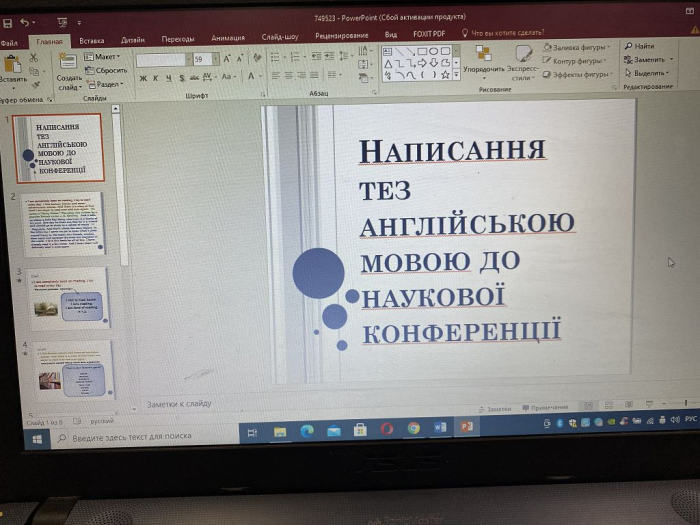Open Google Chrome from the taskbar
The width and height of the screenshot is (700, 525).
413,429
